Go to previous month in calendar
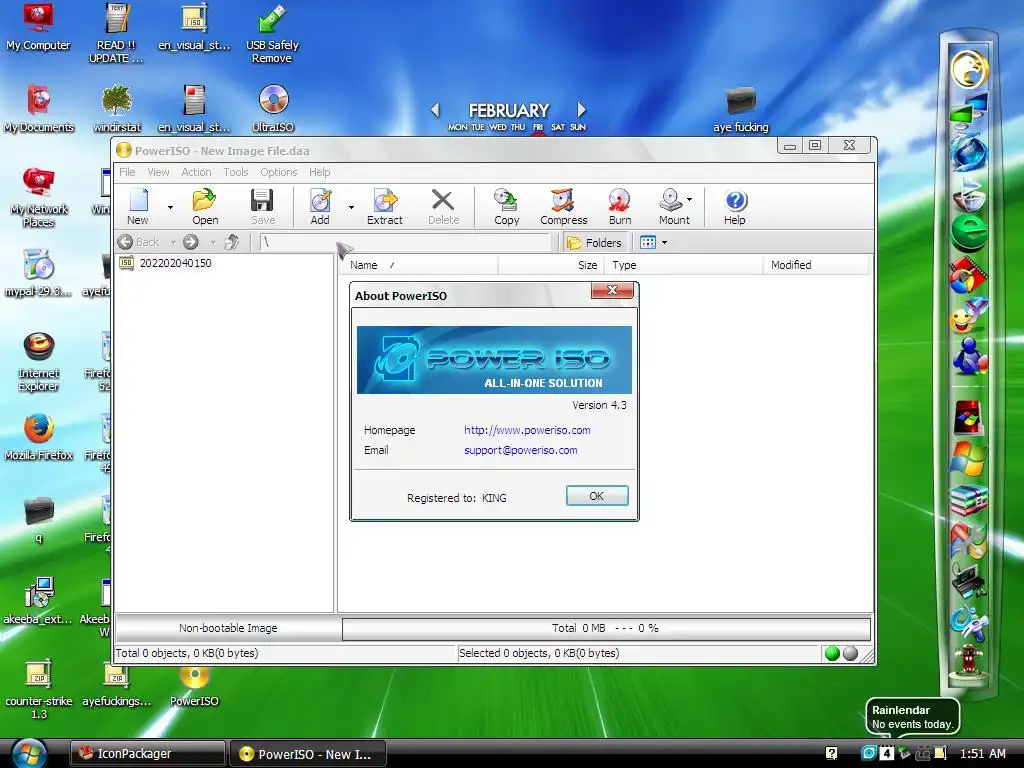The width and height of the screenshot is (1024, 768). point(436,110)
